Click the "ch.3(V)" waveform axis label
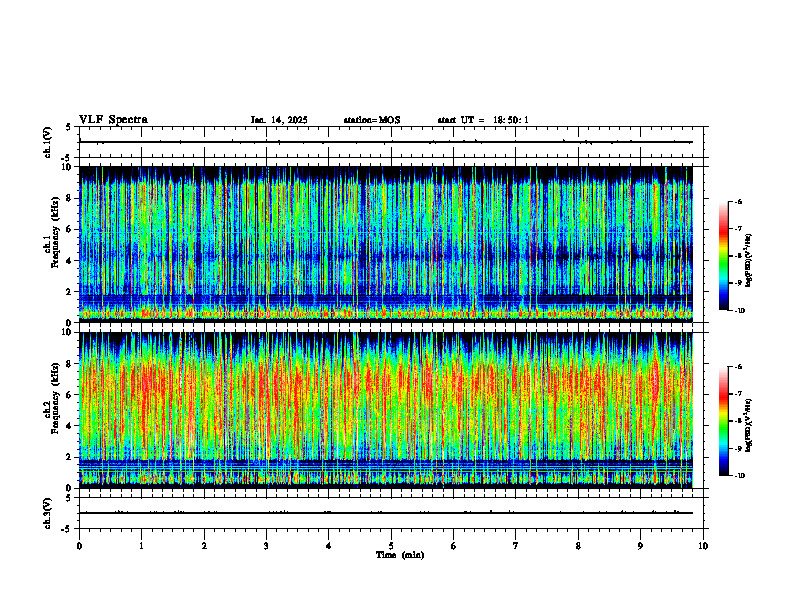 [x=47, y=513]
